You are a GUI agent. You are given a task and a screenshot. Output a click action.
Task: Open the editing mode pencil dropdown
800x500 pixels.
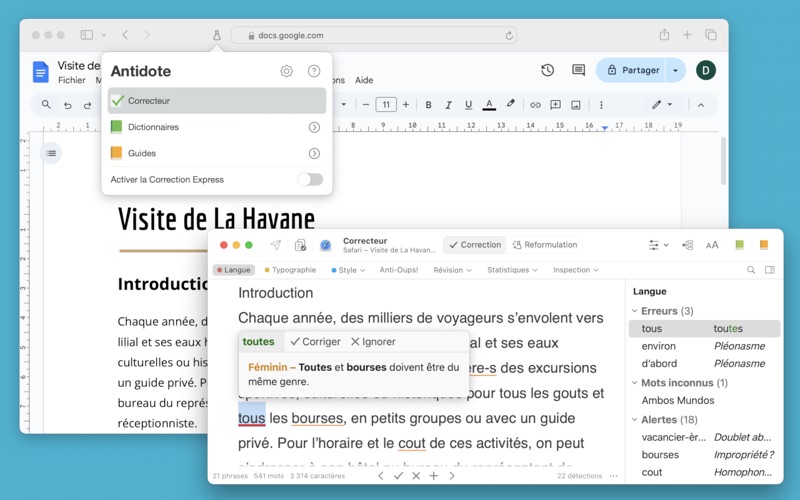(662, 105)
